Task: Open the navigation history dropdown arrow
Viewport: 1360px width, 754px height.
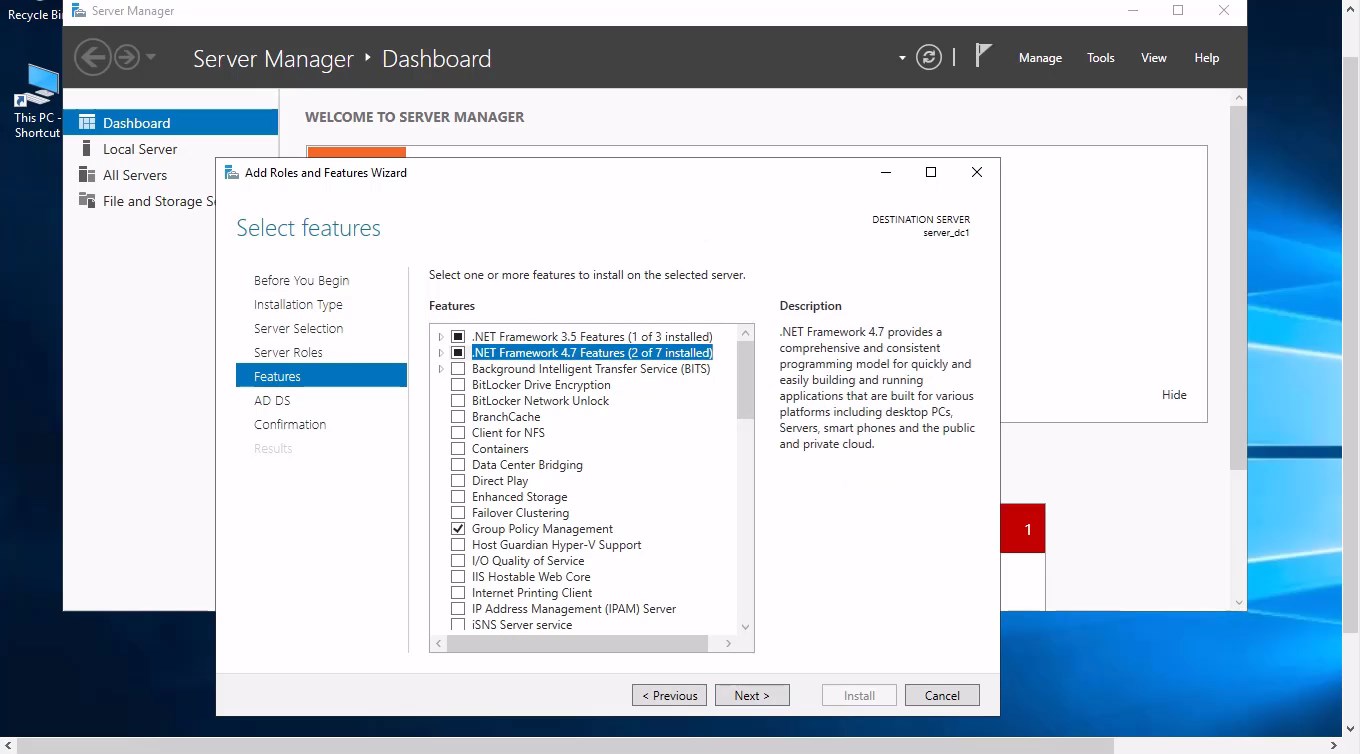Action: pyautogui.click(x=151, y=57)
